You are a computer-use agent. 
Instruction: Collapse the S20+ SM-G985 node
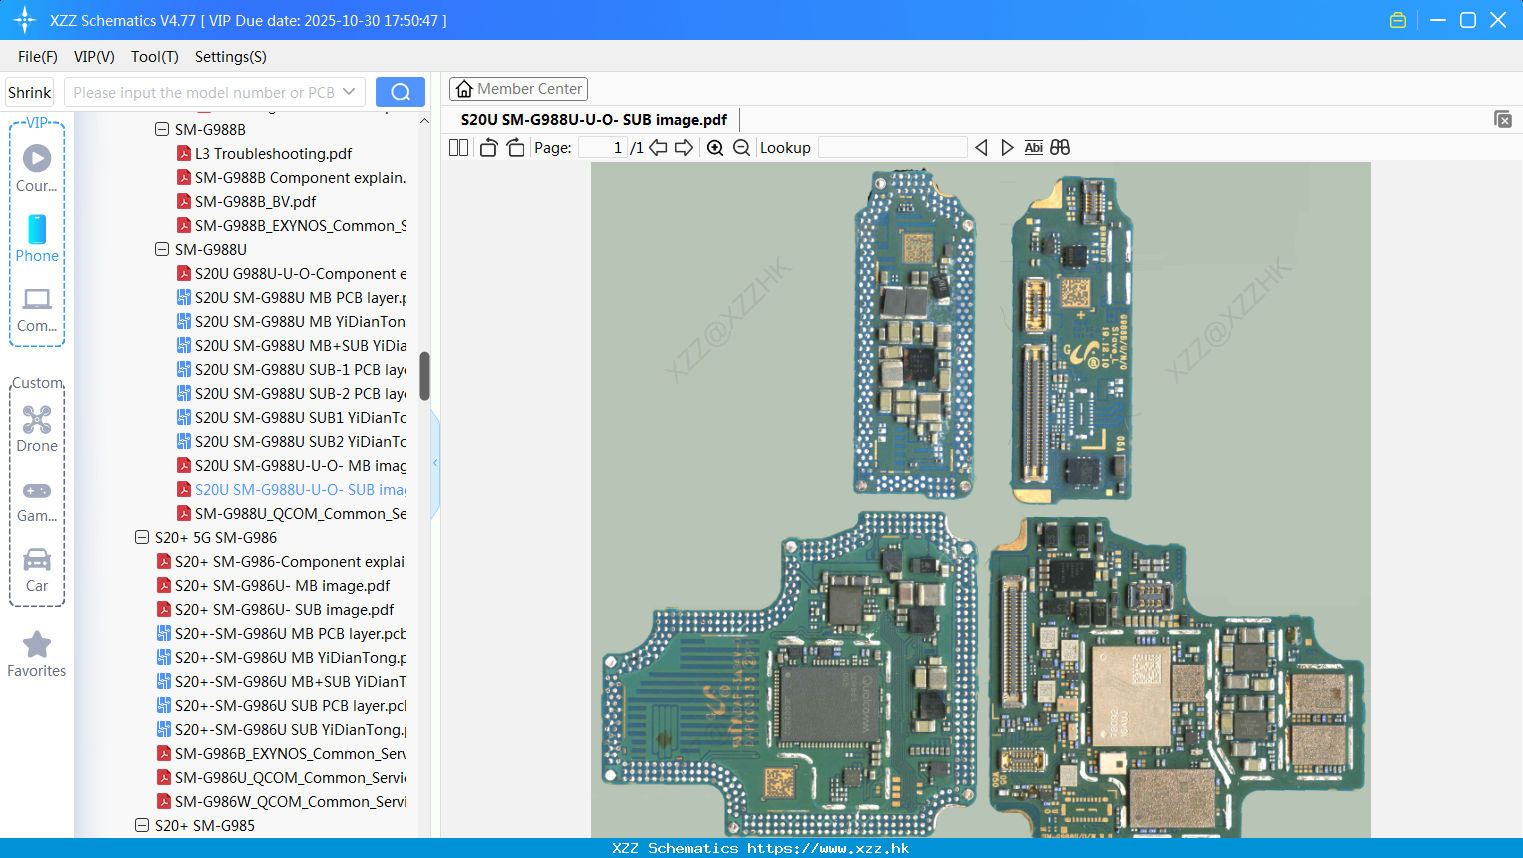142,825
